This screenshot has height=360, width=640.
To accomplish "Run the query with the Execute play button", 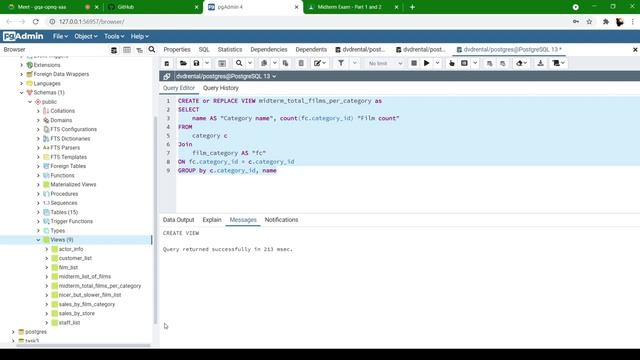I will [x=427, y=63].
